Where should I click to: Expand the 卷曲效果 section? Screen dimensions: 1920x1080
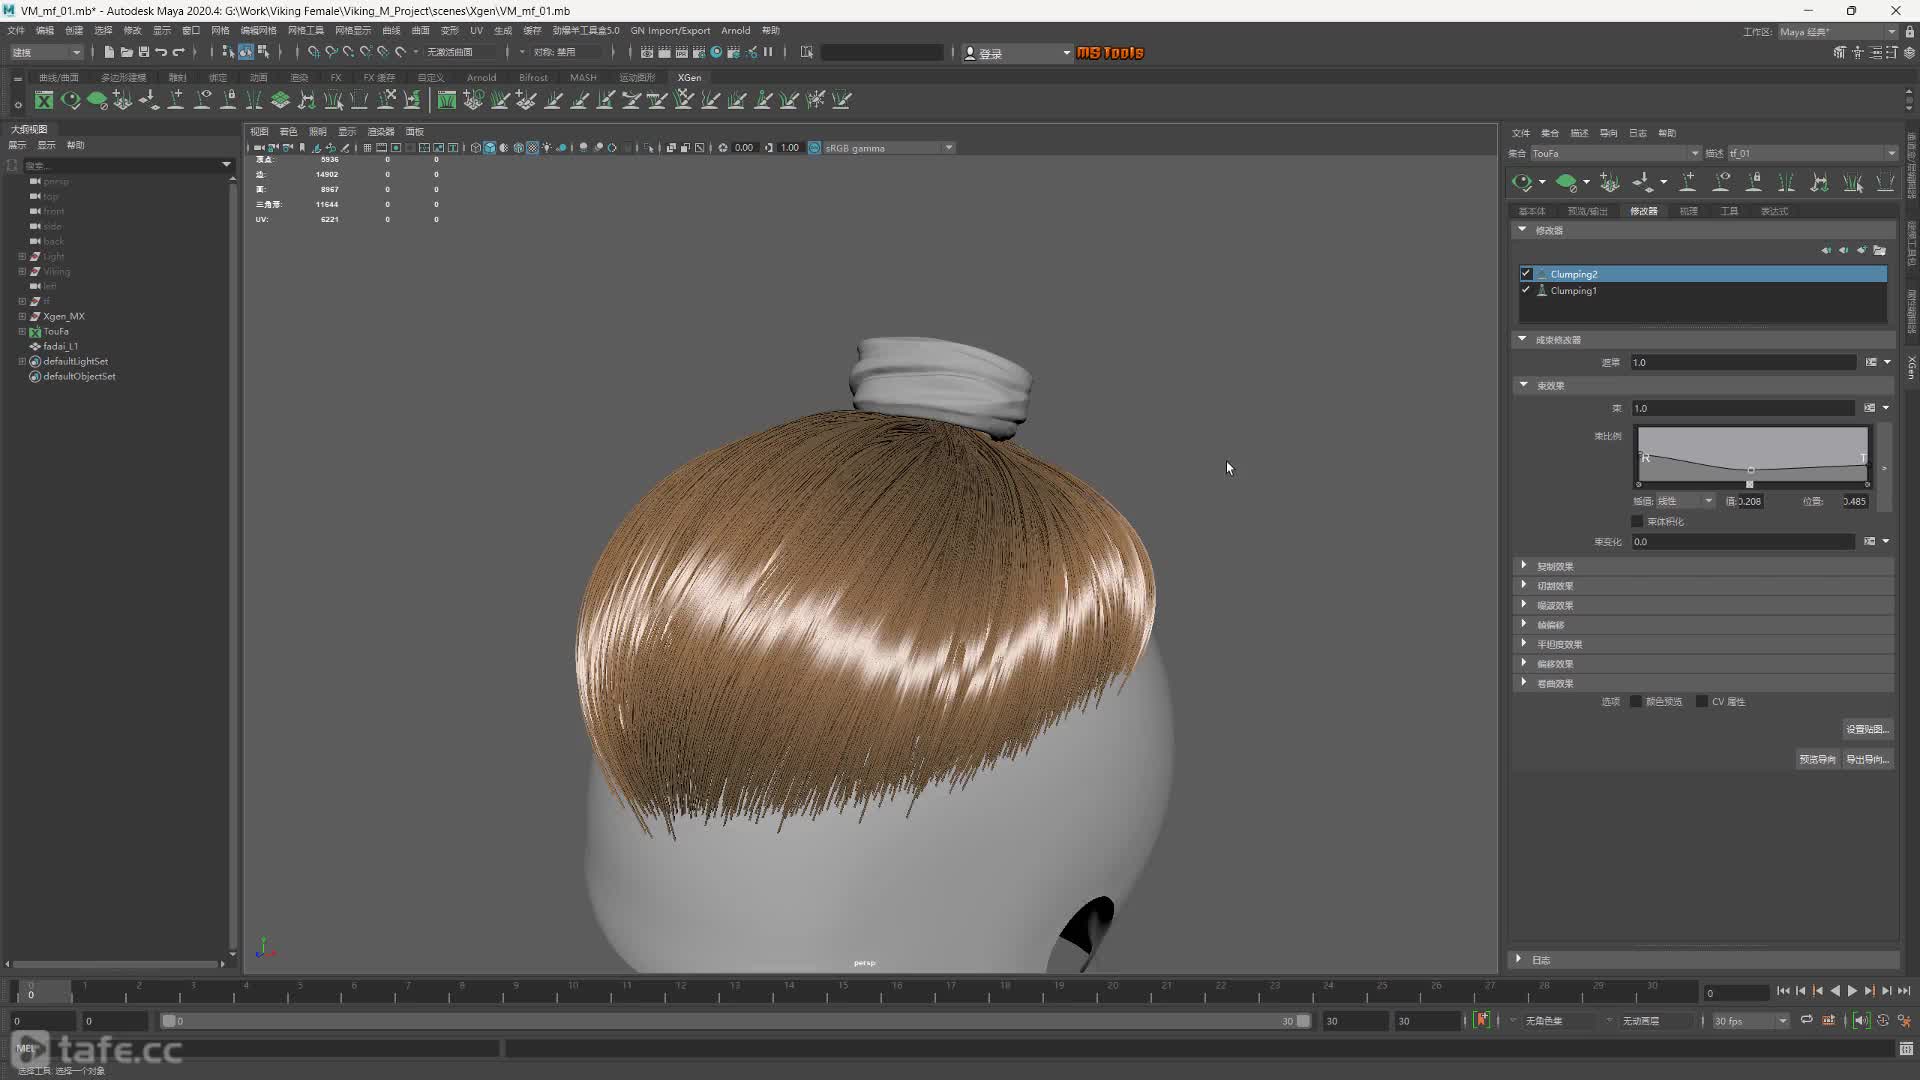click(x=1523, y=683)
